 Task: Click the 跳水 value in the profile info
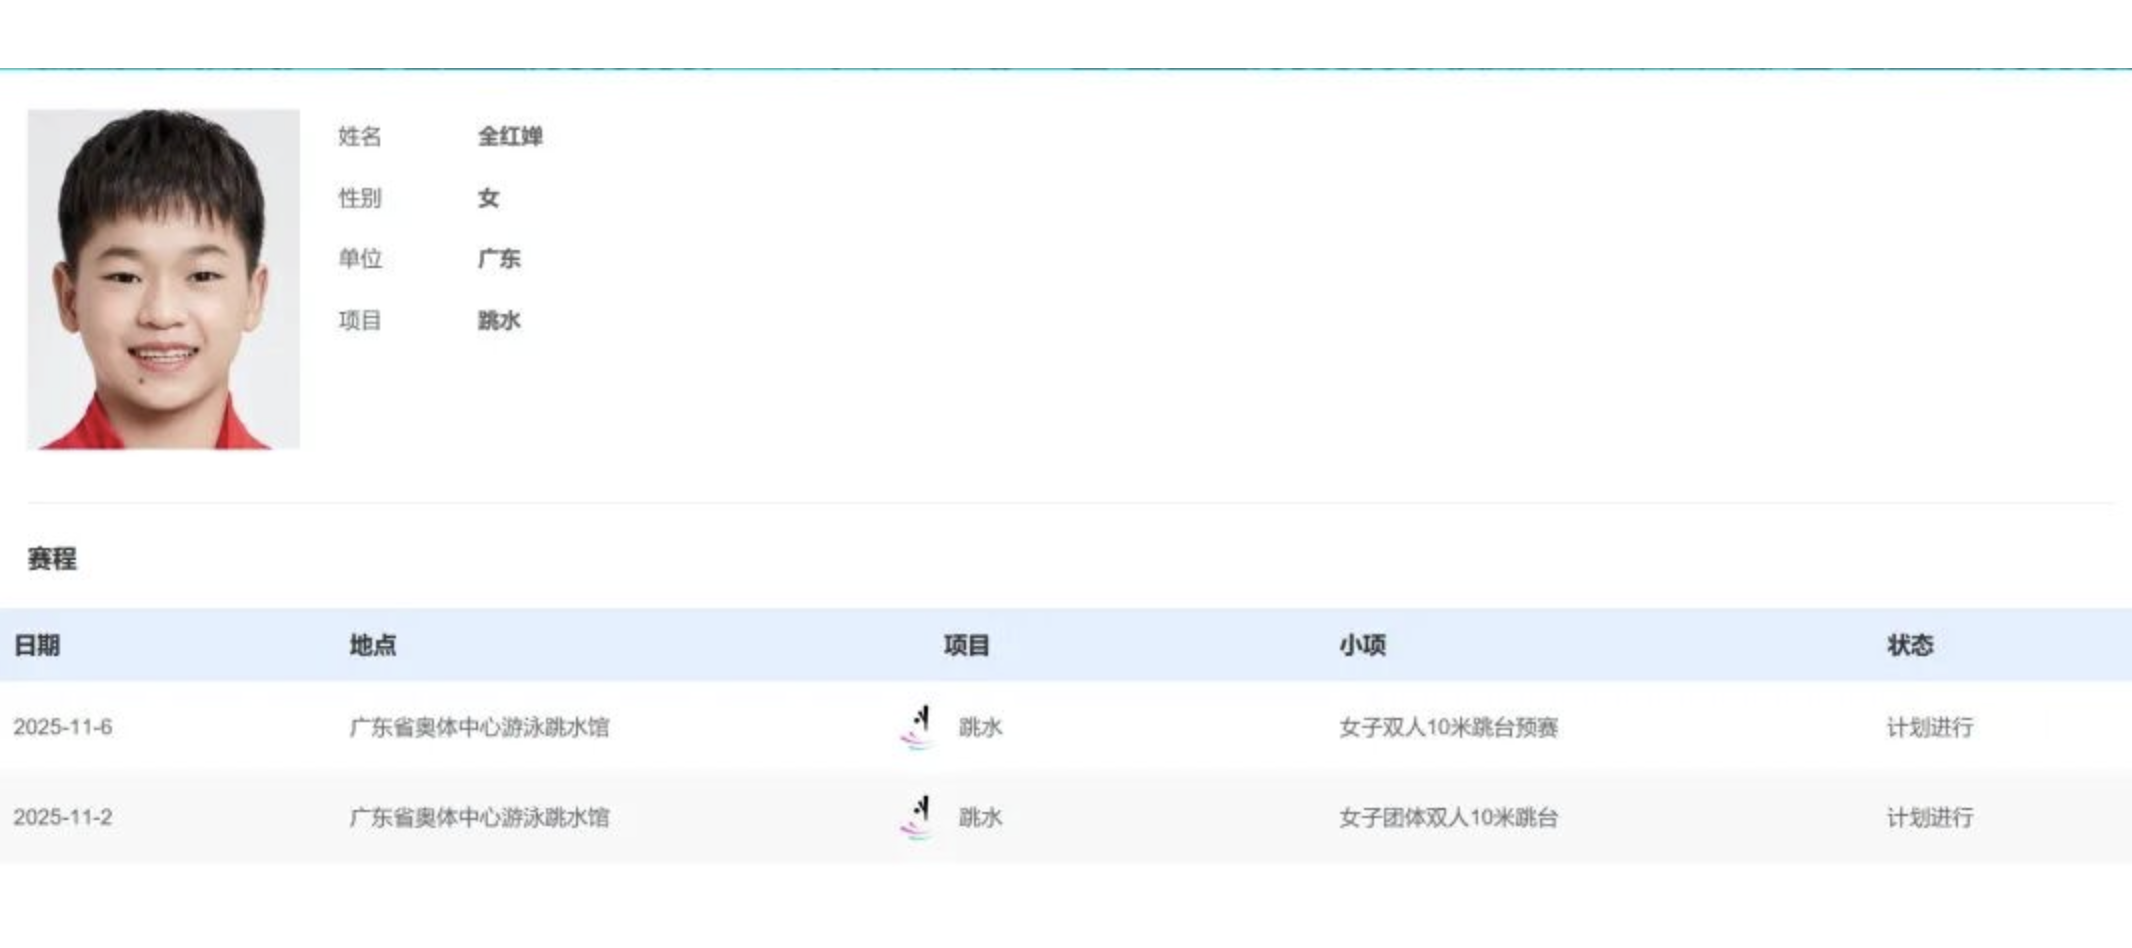pos(499,321)
